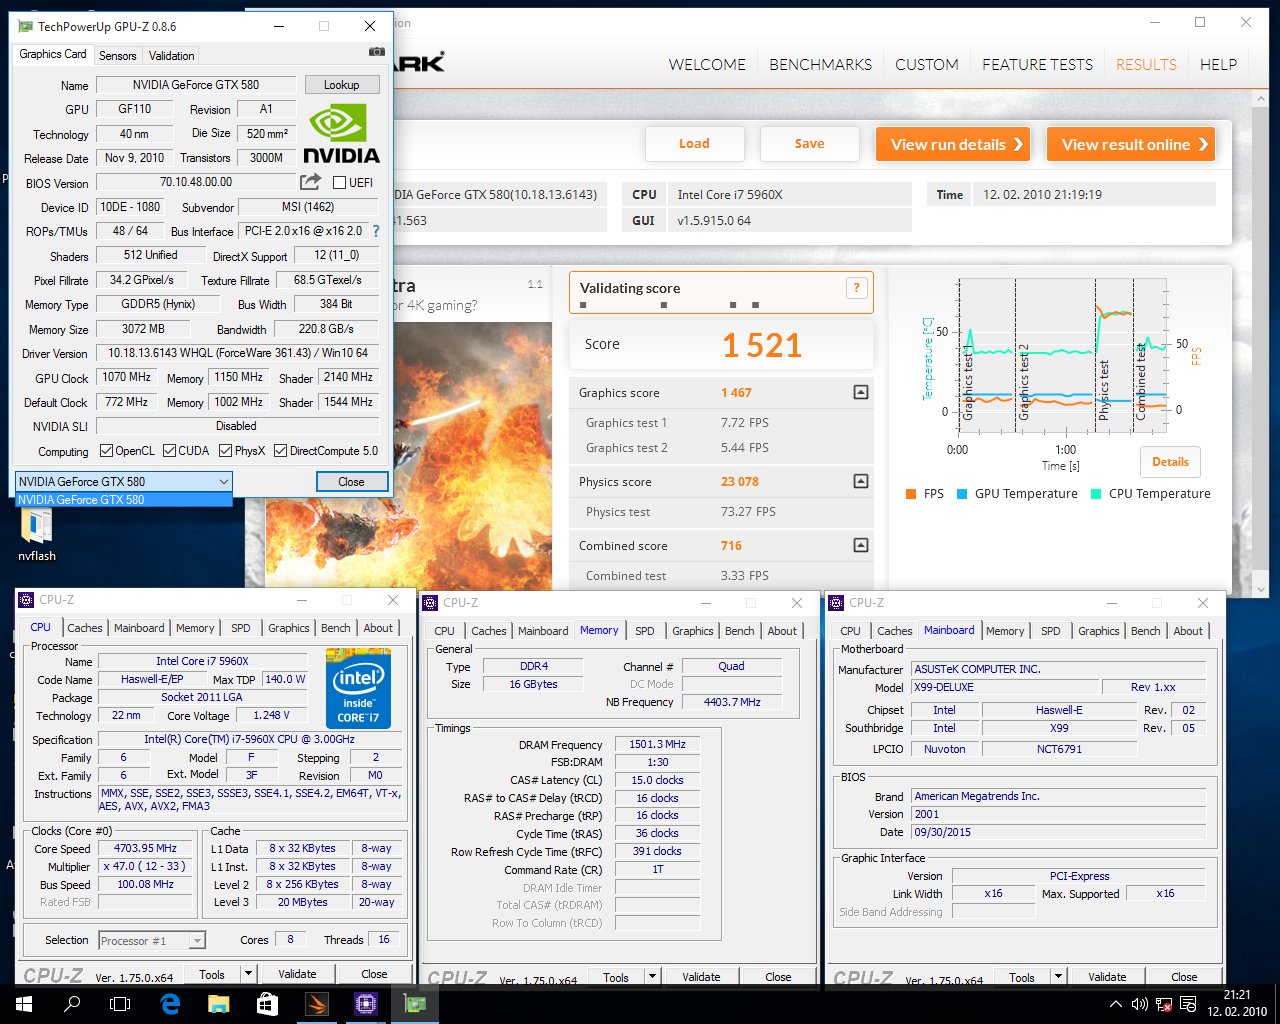1280x1024 pixels.
Task: Click the Intel Core i7 badge in CPU-Z
Action: (358, 689)
